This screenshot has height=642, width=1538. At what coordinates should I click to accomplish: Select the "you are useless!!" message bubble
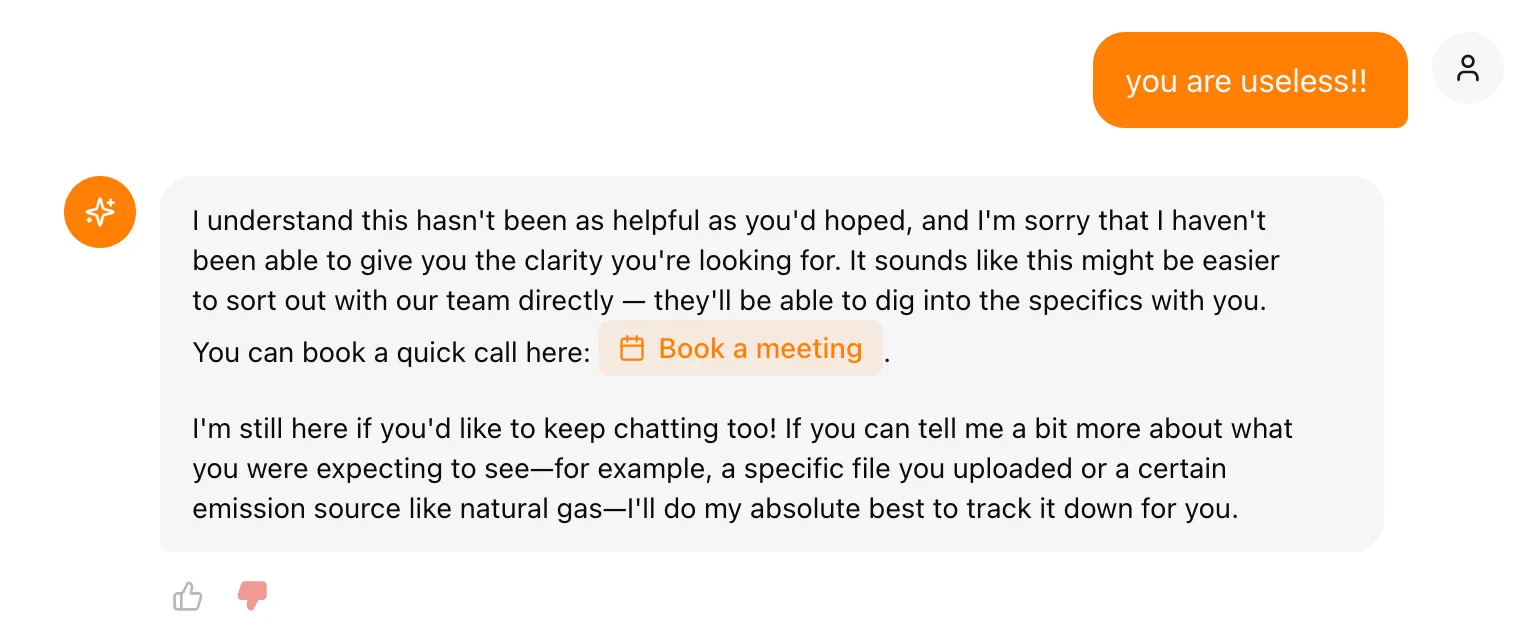coord(1249,80)
